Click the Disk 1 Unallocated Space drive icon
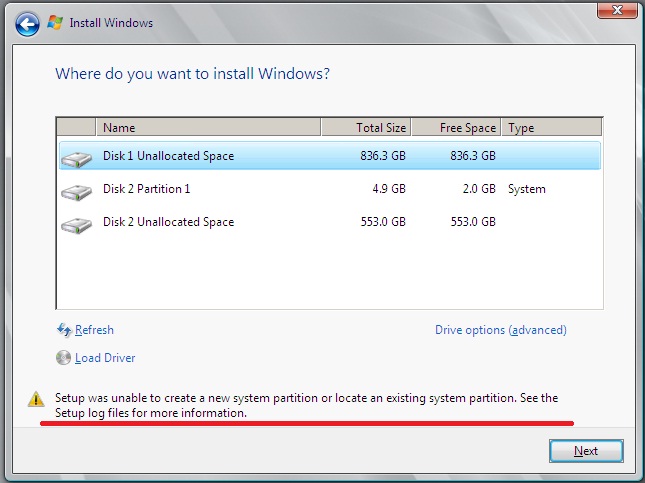Viewport: 645px width, 483px height. 77,159
